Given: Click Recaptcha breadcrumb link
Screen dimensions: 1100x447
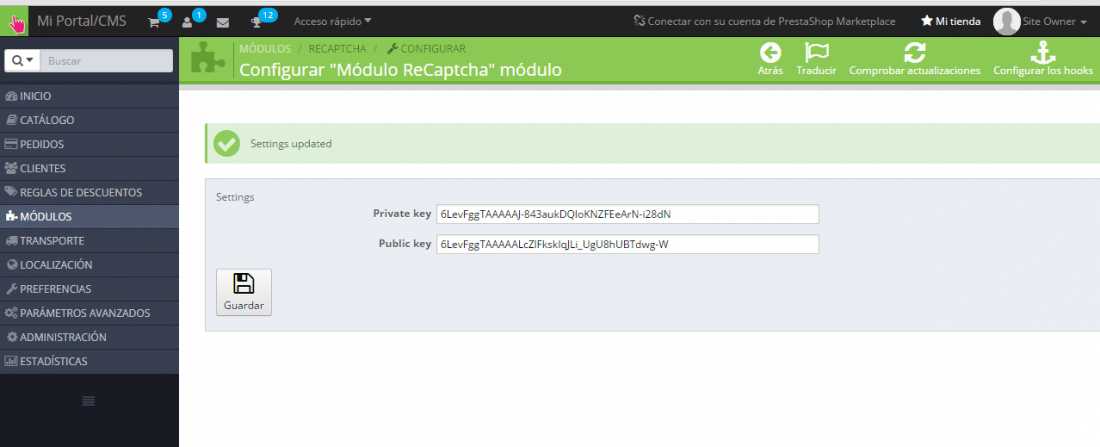Looking at the screenshot, I should pyautogui.click(x=337, y=49).
